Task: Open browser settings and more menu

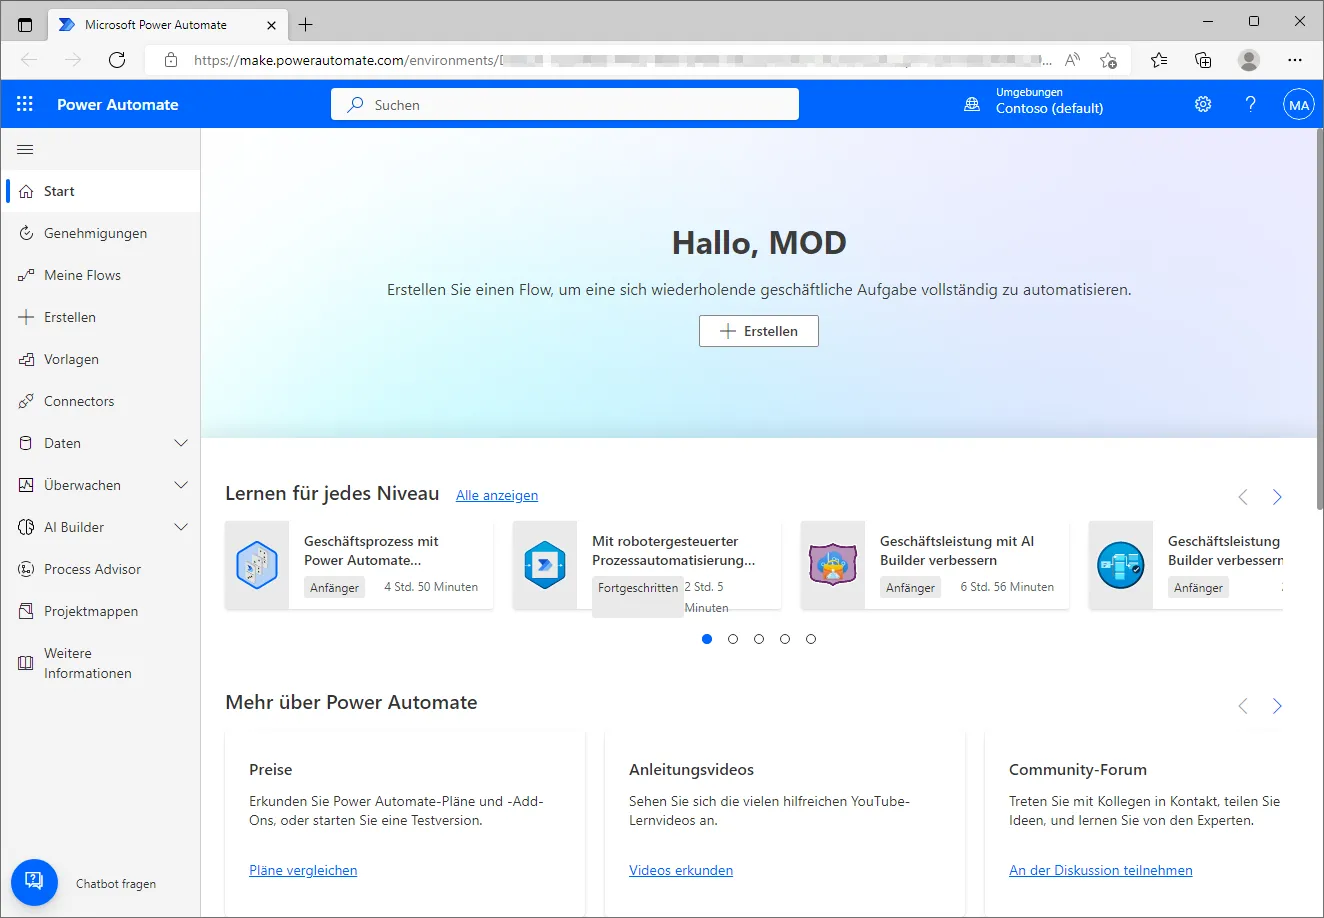Action: pyautogui.click(x=1295, y=60)
